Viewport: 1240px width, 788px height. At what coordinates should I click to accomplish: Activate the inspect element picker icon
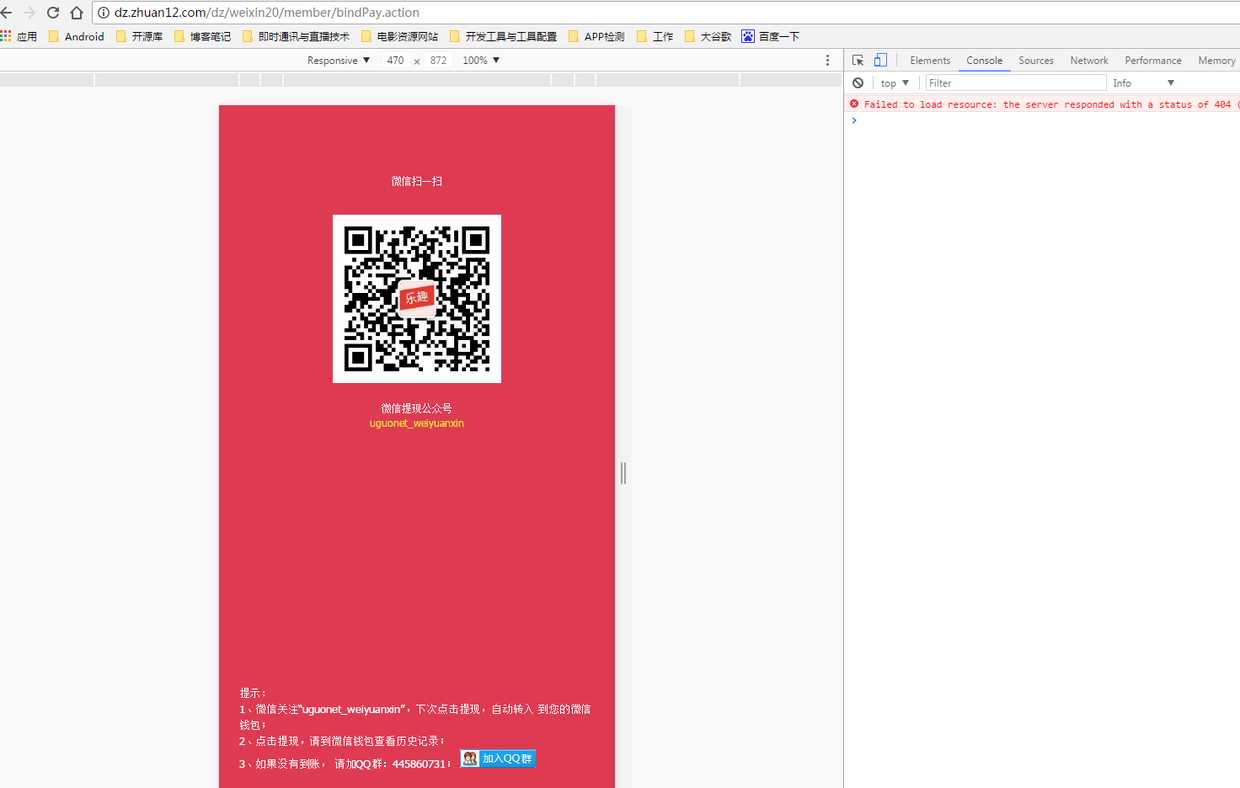coord(858,61)
